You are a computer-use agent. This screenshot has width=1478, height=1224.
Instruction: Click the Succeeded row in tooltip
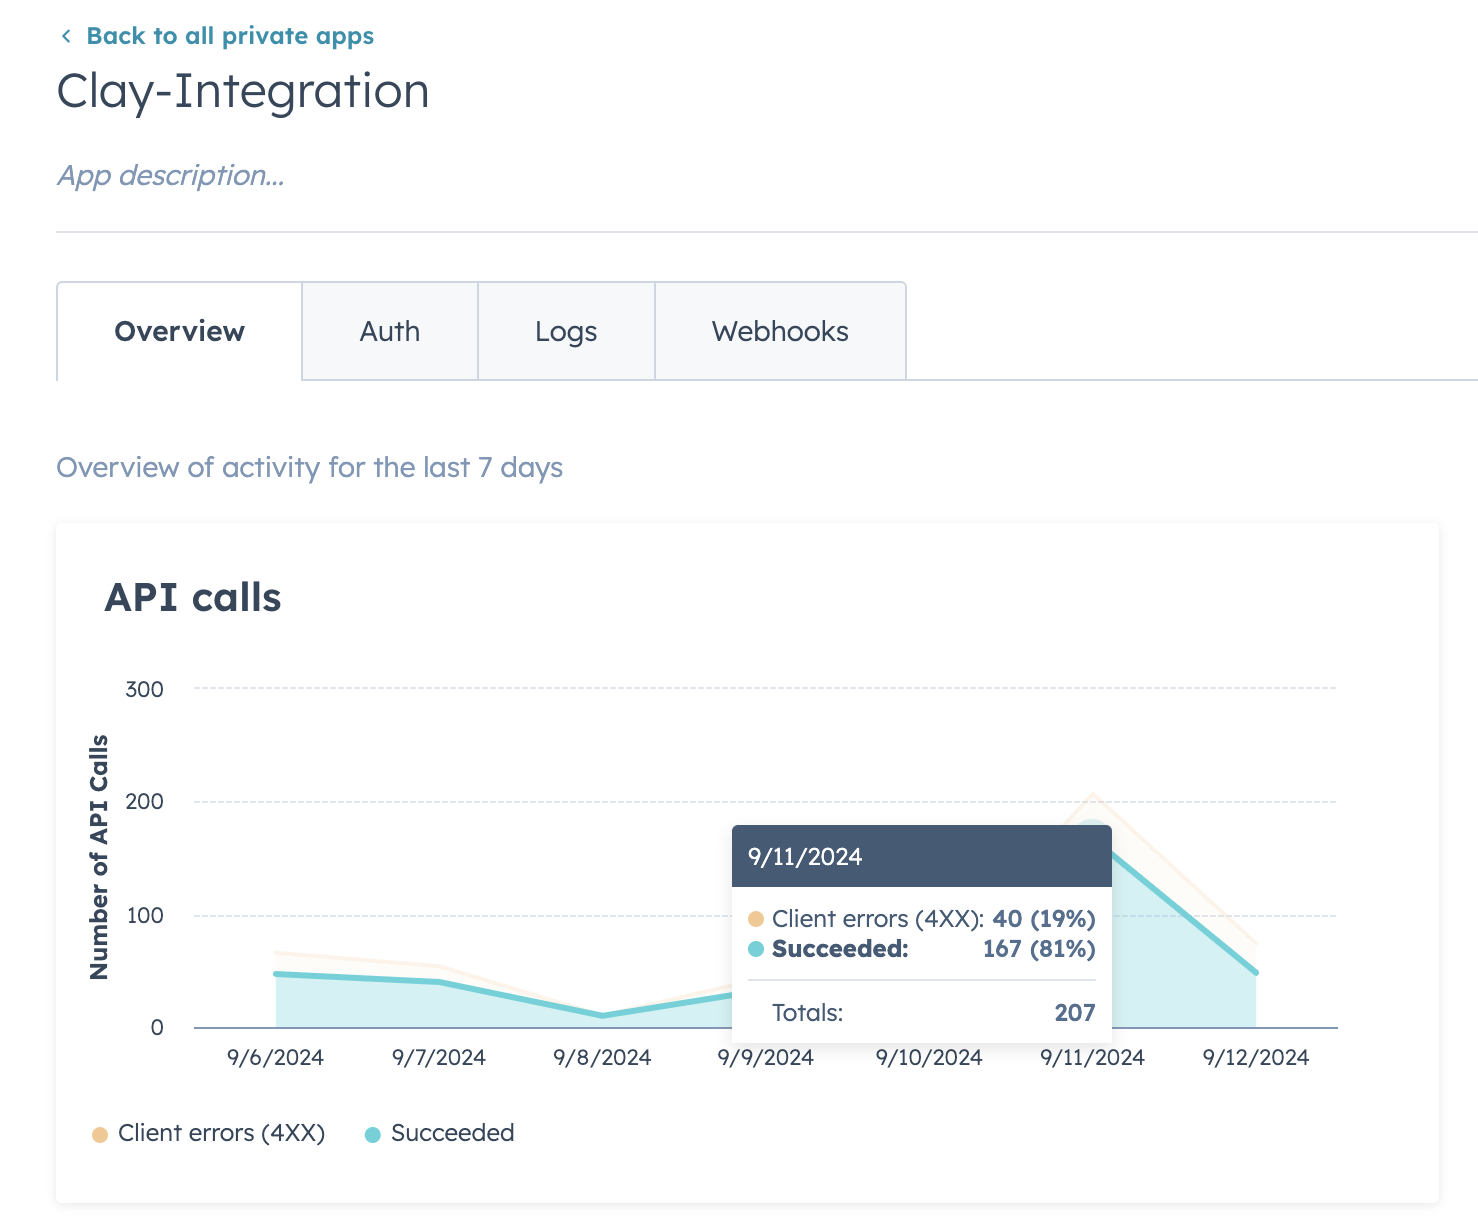click(922, 949)
